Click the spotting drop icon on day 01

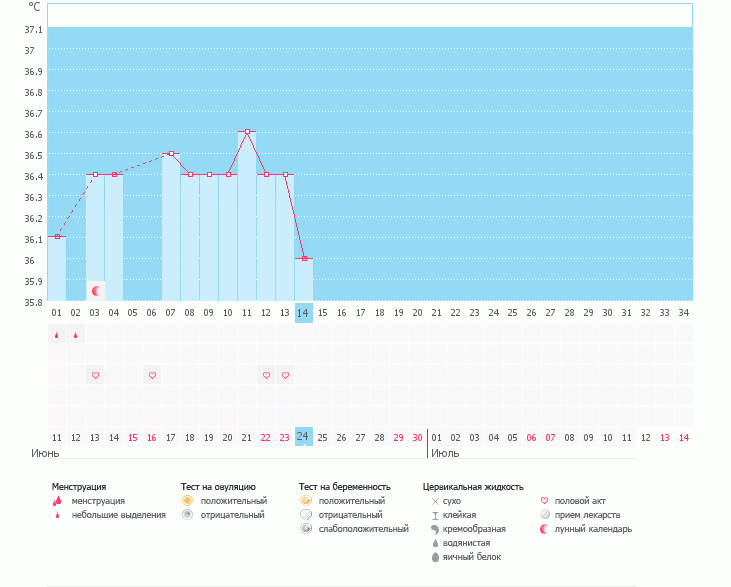tap(57, 336)
